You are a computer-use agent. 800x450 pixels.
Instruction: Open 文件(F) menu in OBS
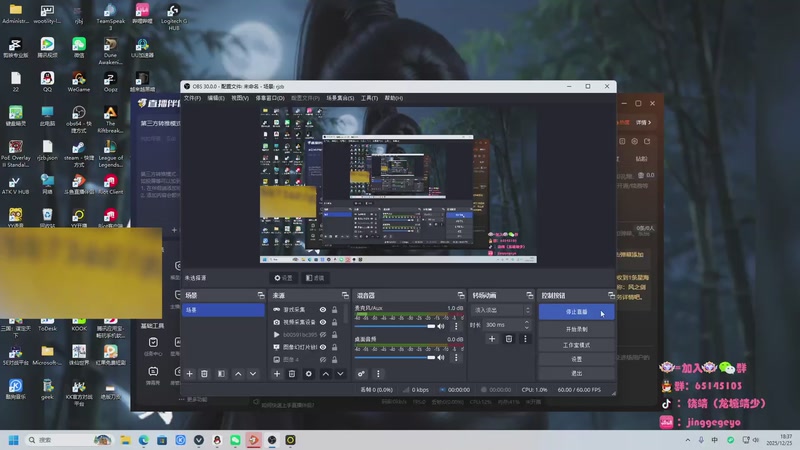[192, 98]
